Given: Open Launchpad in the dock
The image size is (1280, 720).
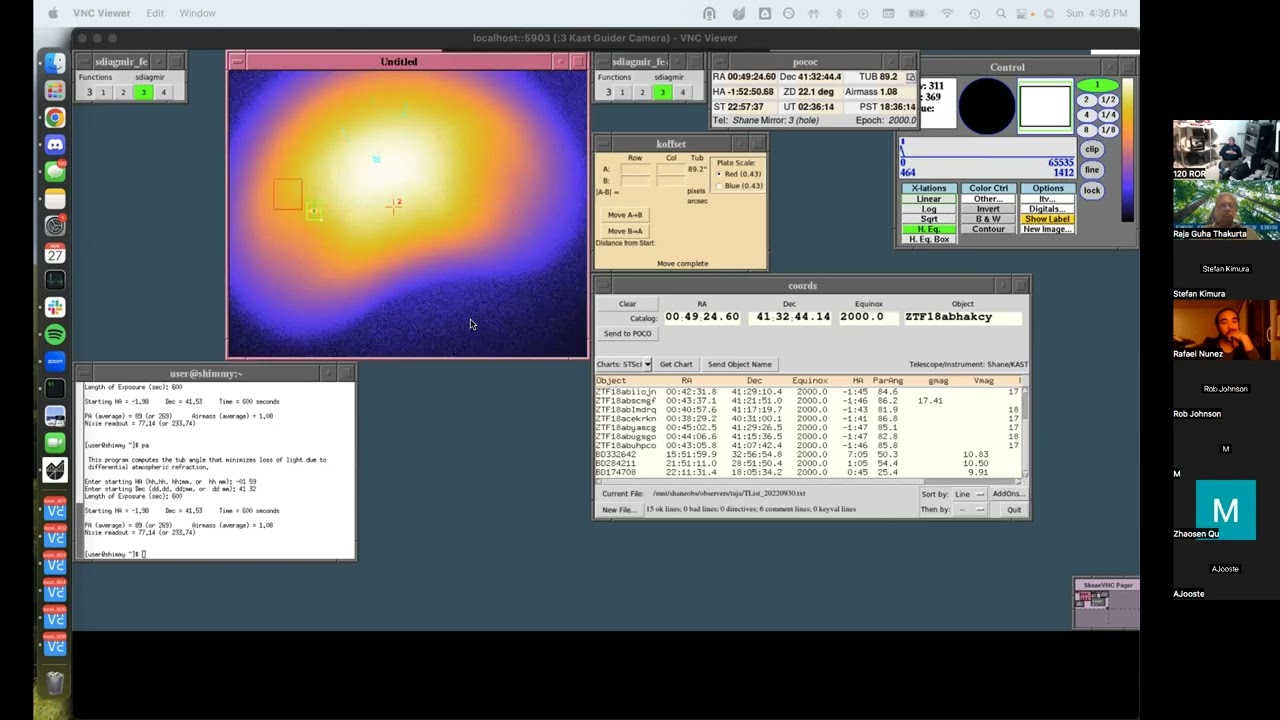Looking at the screenshot, I should pos(55,90).
